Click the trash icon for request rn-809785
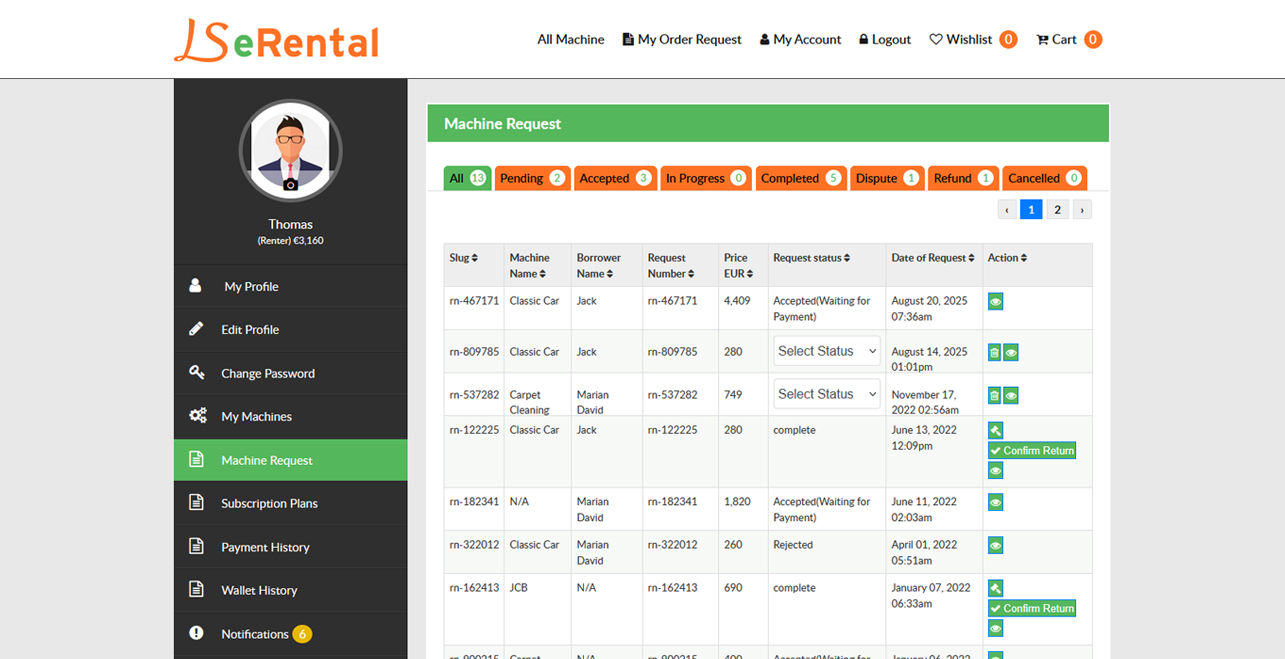Viewport: 1285px width, 659px height. (994, 352)
